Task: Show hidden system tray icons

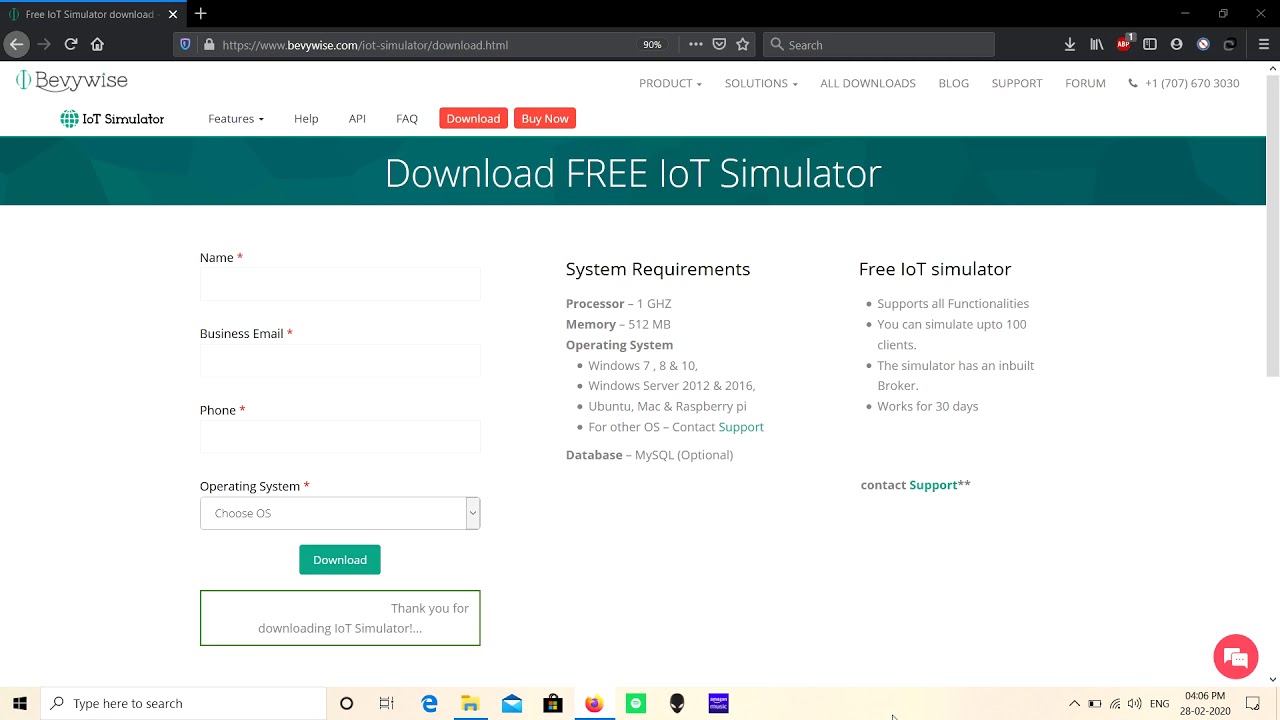Action: coord(1074,704)
